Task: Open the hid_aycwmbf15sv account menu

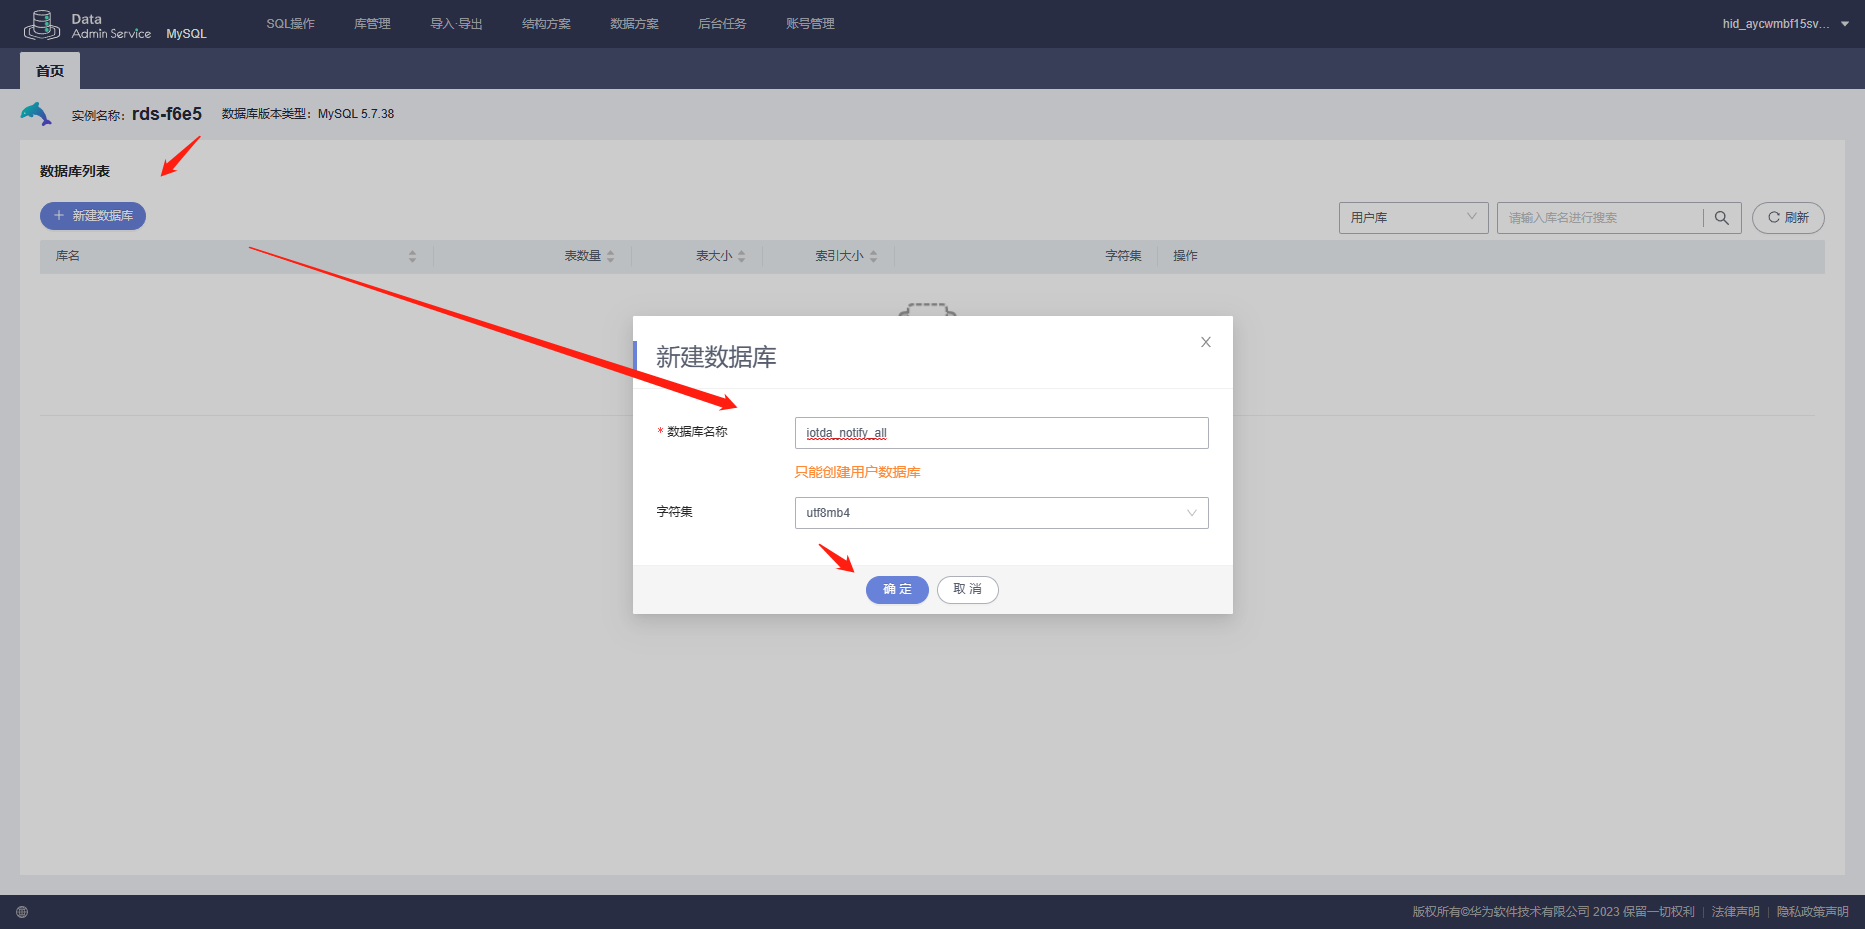Action: 1784,24
